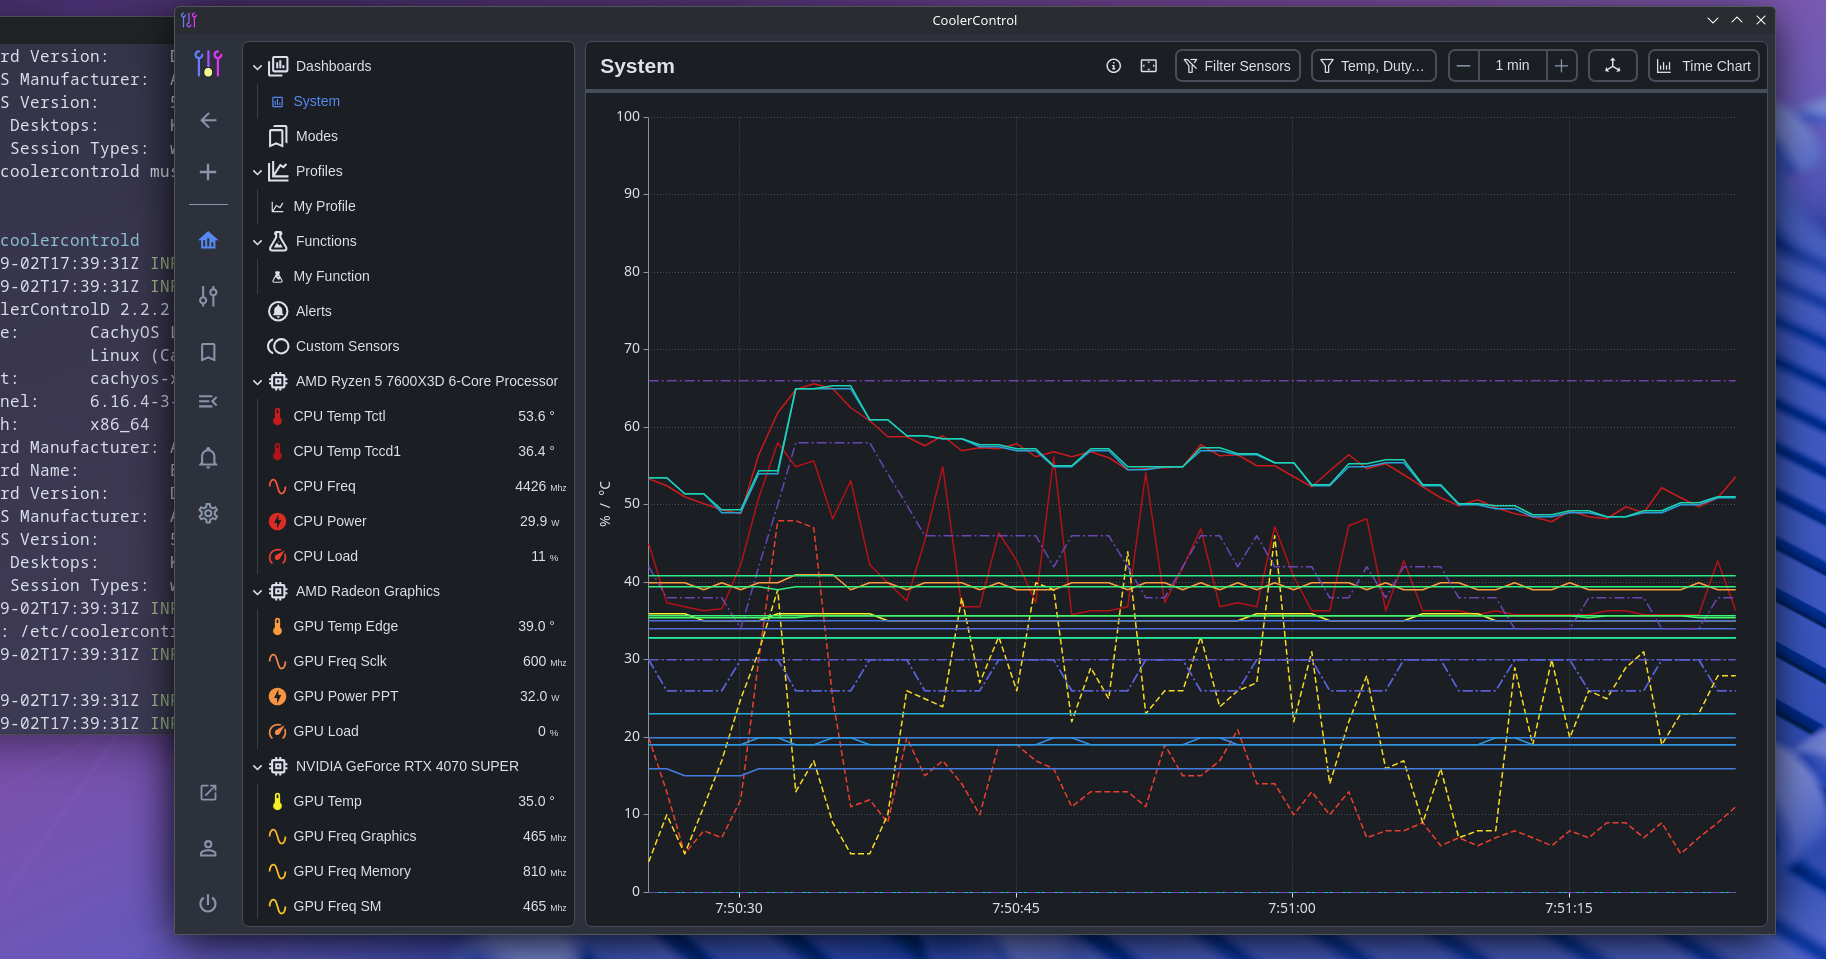Screen dimensions: 1826x959
Task: Click the Custom Sensors icon in the tree
Action: click(x=278, y=346)
